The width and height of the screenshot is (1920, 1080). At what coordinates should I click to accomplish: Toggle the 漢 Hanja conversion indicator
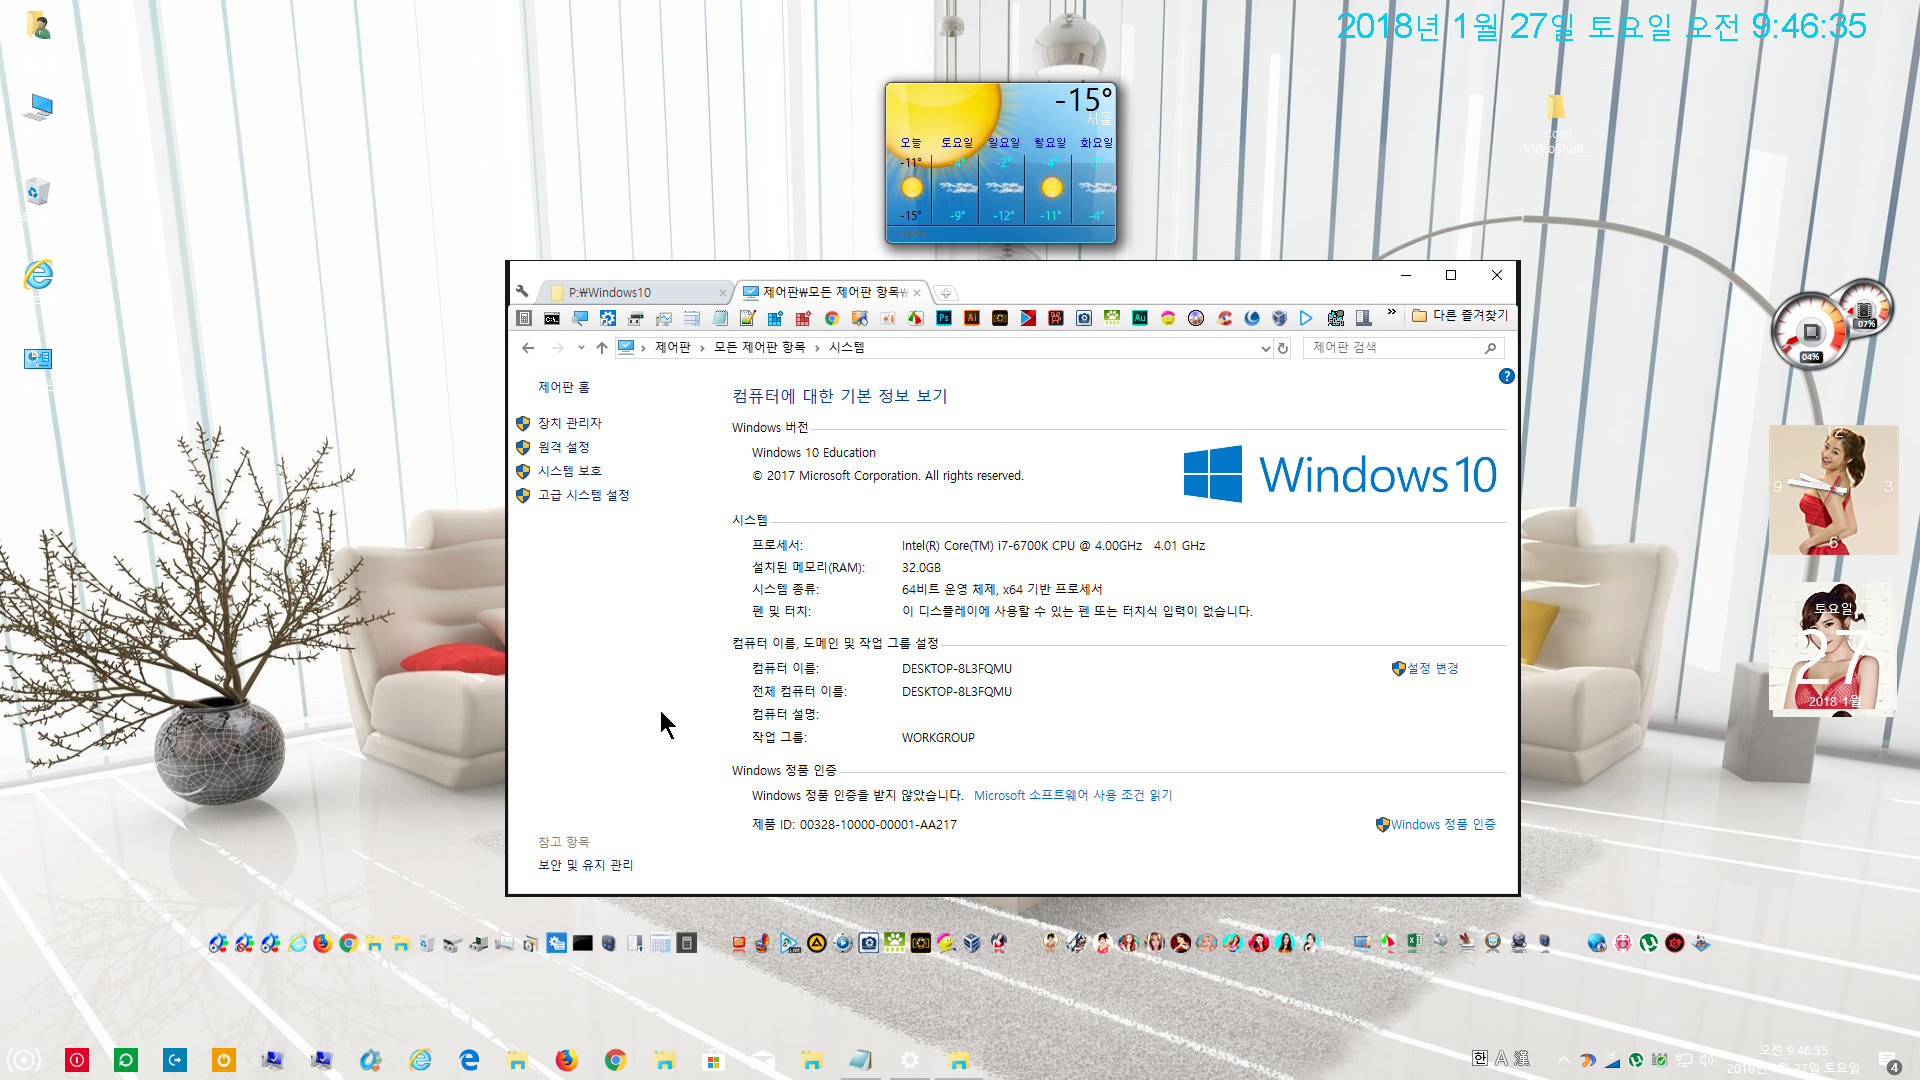click(1522, 1058)
